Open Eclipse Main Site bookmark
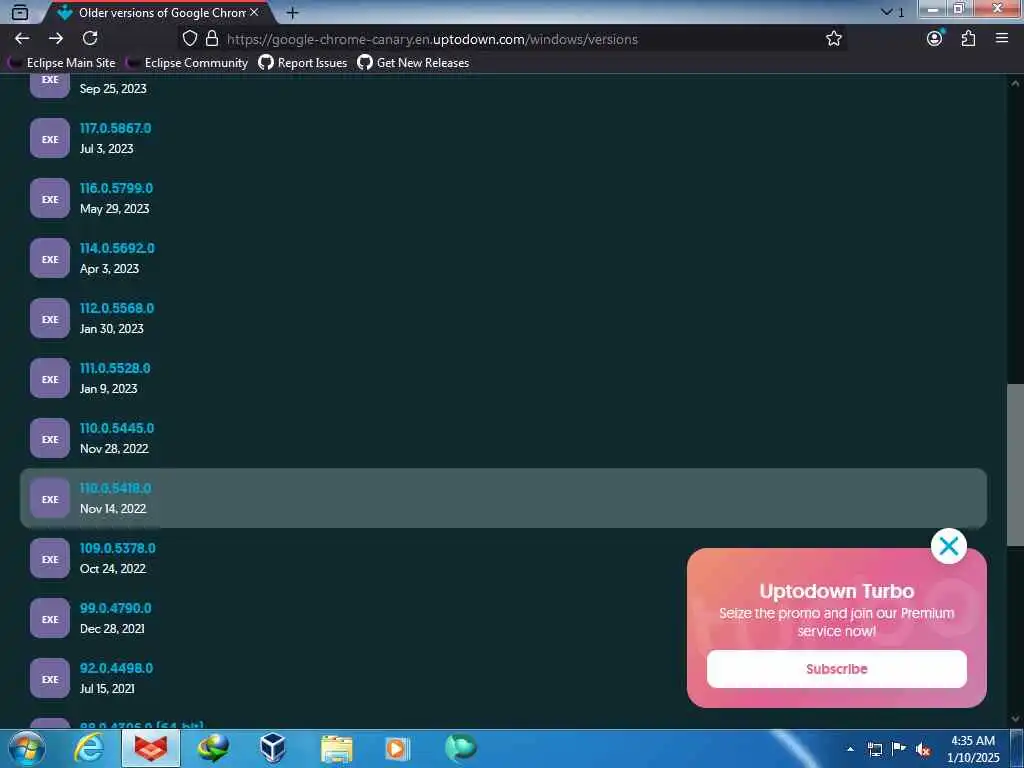1024x768 pixels. tap(63, 63)
